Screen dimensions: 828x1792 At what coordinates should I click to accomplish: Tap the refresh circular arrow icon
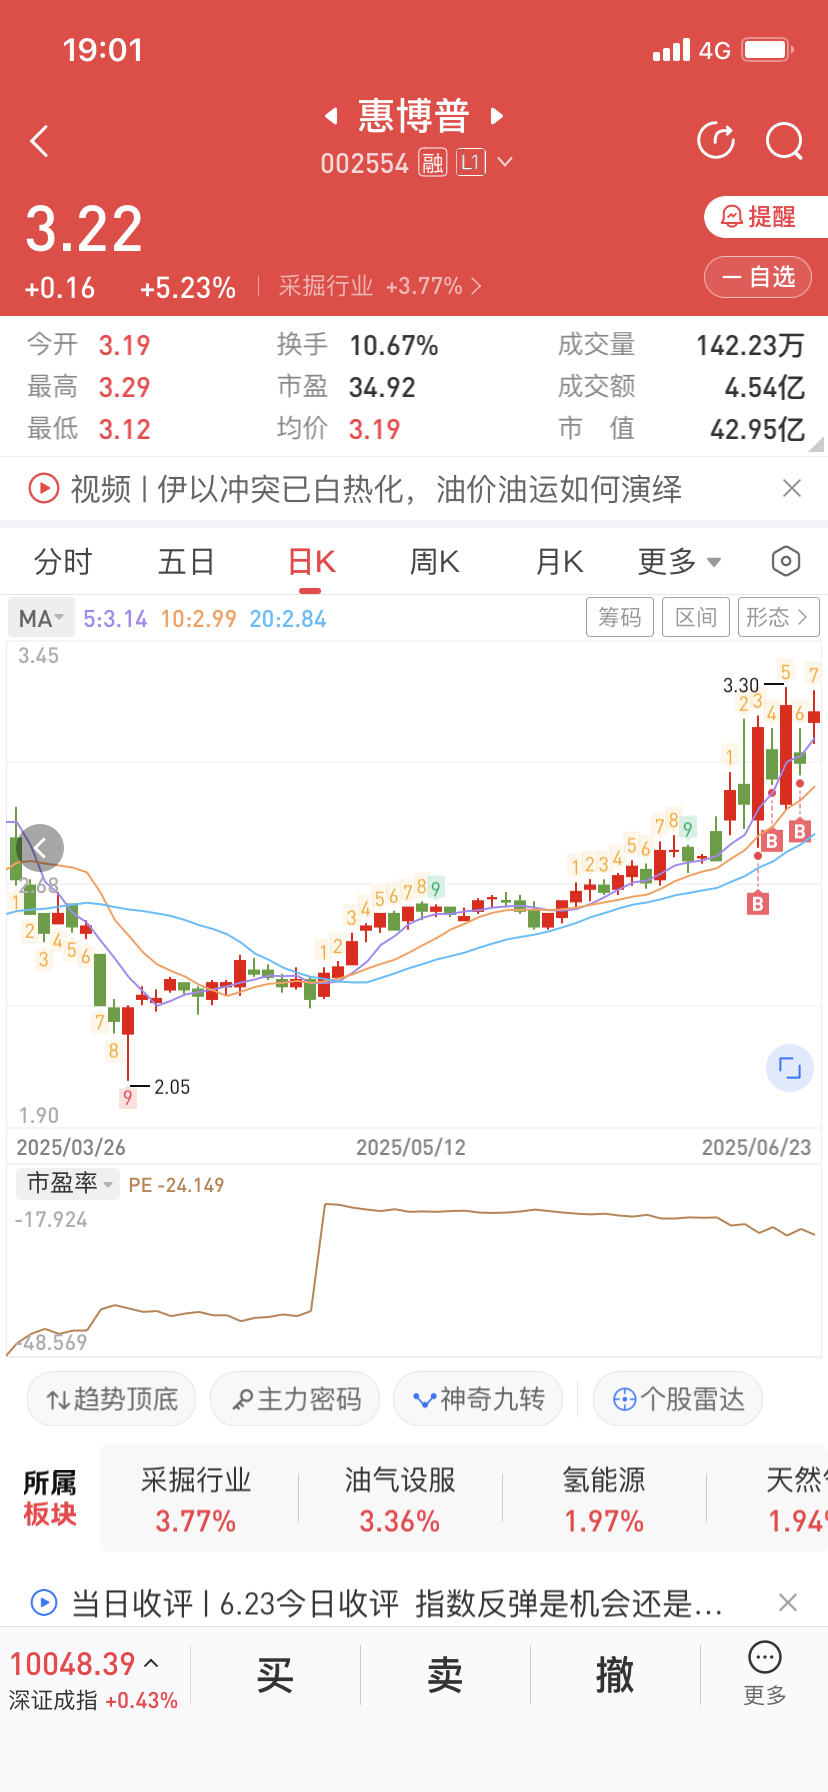pyautogui.click(x=716, y=141)
